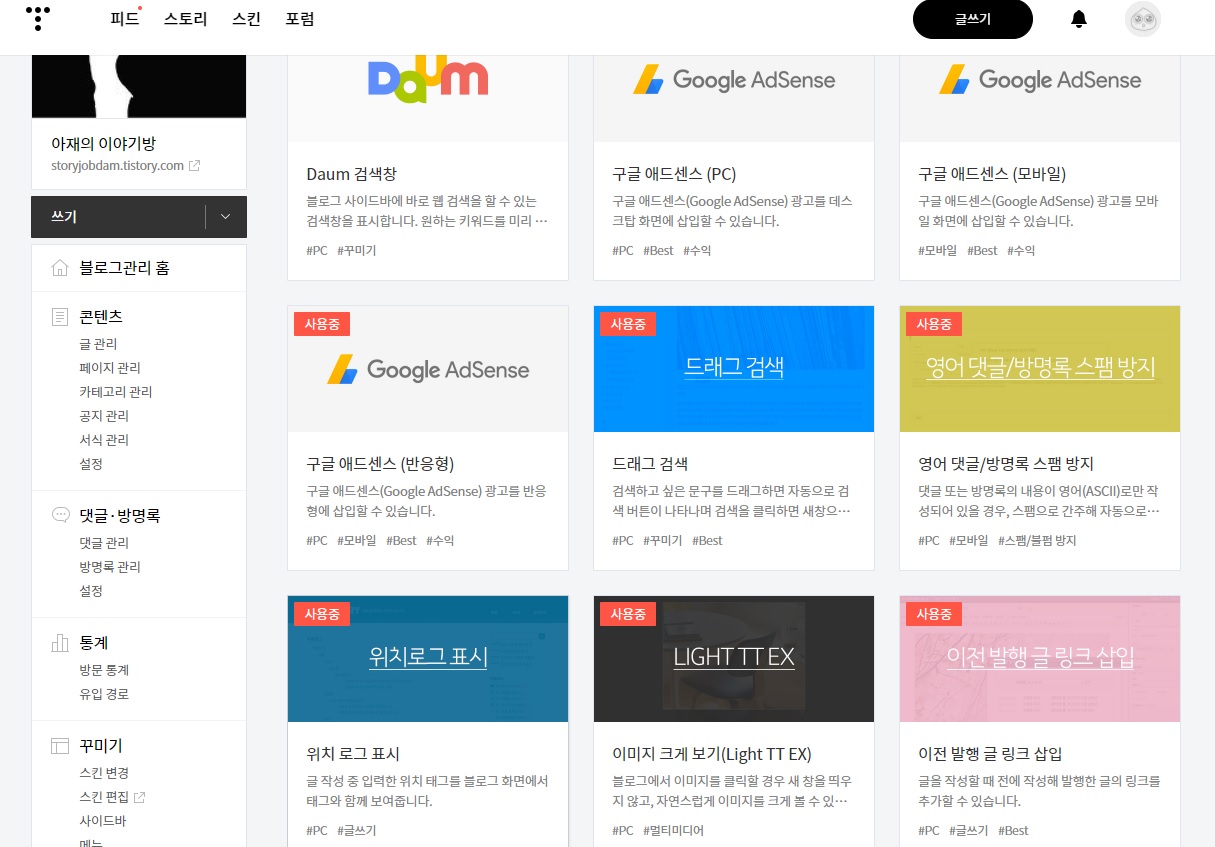Click the 댓글·방명록 speech bubble icon

[60, 516]
